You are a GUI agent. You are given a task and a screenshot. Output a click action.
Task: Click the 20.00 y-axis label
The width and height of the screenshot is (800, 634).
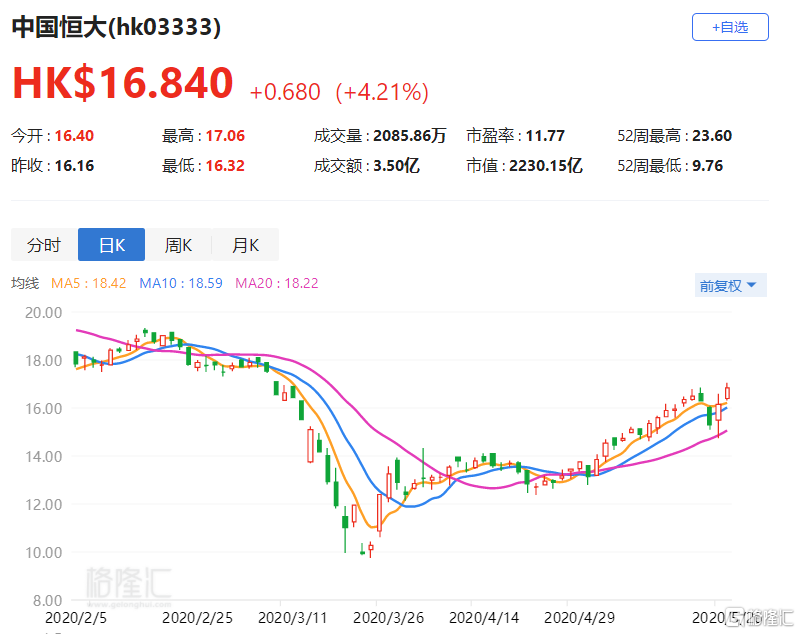43,313
